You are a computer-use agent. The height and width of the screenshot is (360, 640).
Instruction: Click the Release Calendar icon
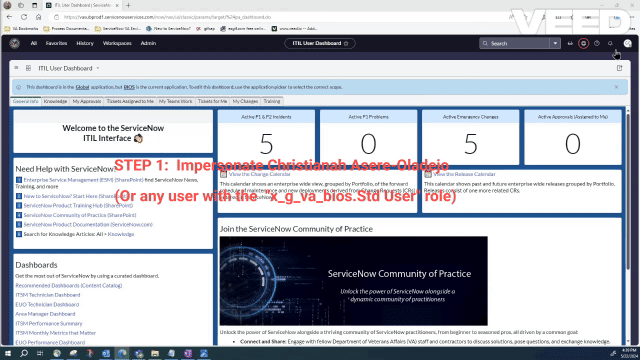pos(428,174)
